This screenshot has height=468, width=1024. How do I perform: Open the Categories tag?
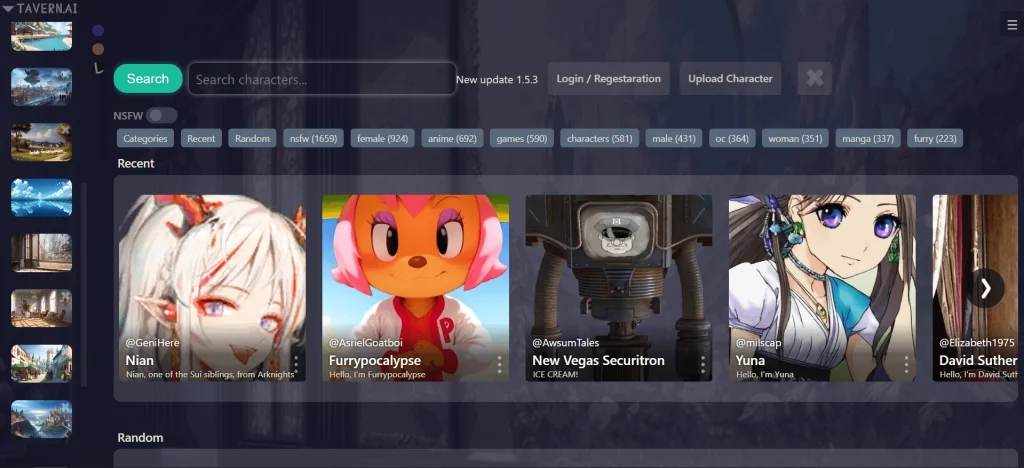pyautogui.click(x=146, y=138)
